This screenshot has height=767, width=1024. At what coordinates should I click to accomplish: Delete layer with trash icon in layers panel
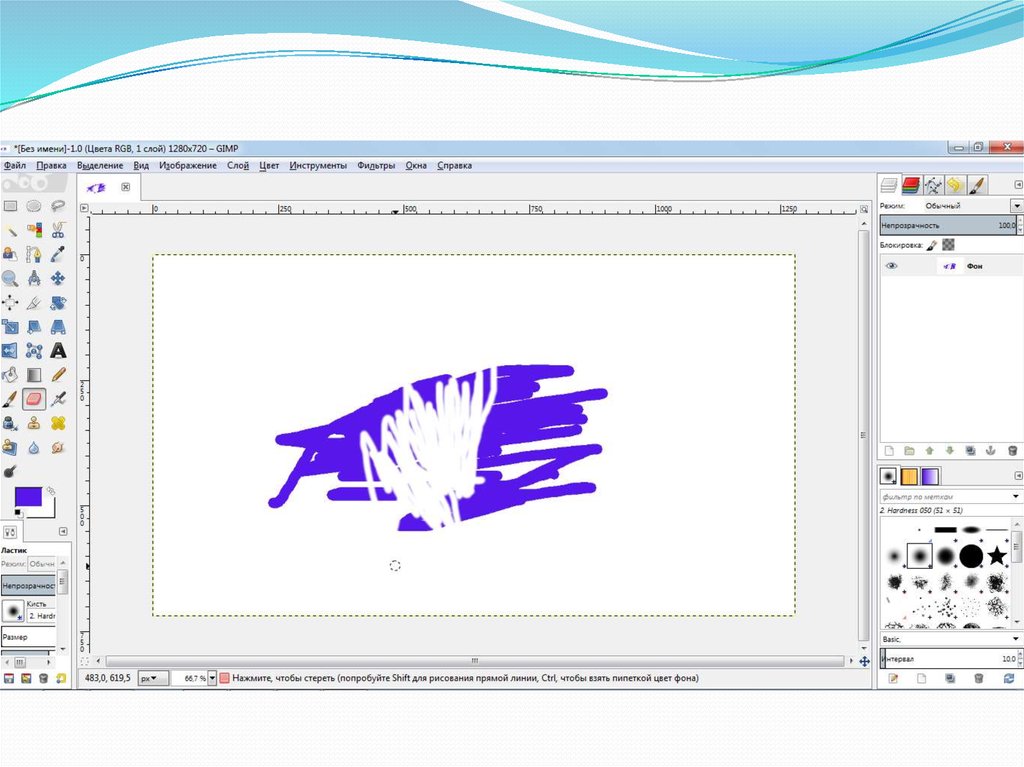(x=1012, y=451)
